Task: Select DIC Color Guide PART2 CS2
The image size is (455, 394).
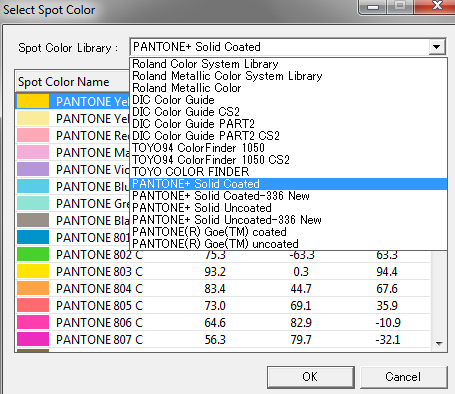Action: click(x=288, y=136)
